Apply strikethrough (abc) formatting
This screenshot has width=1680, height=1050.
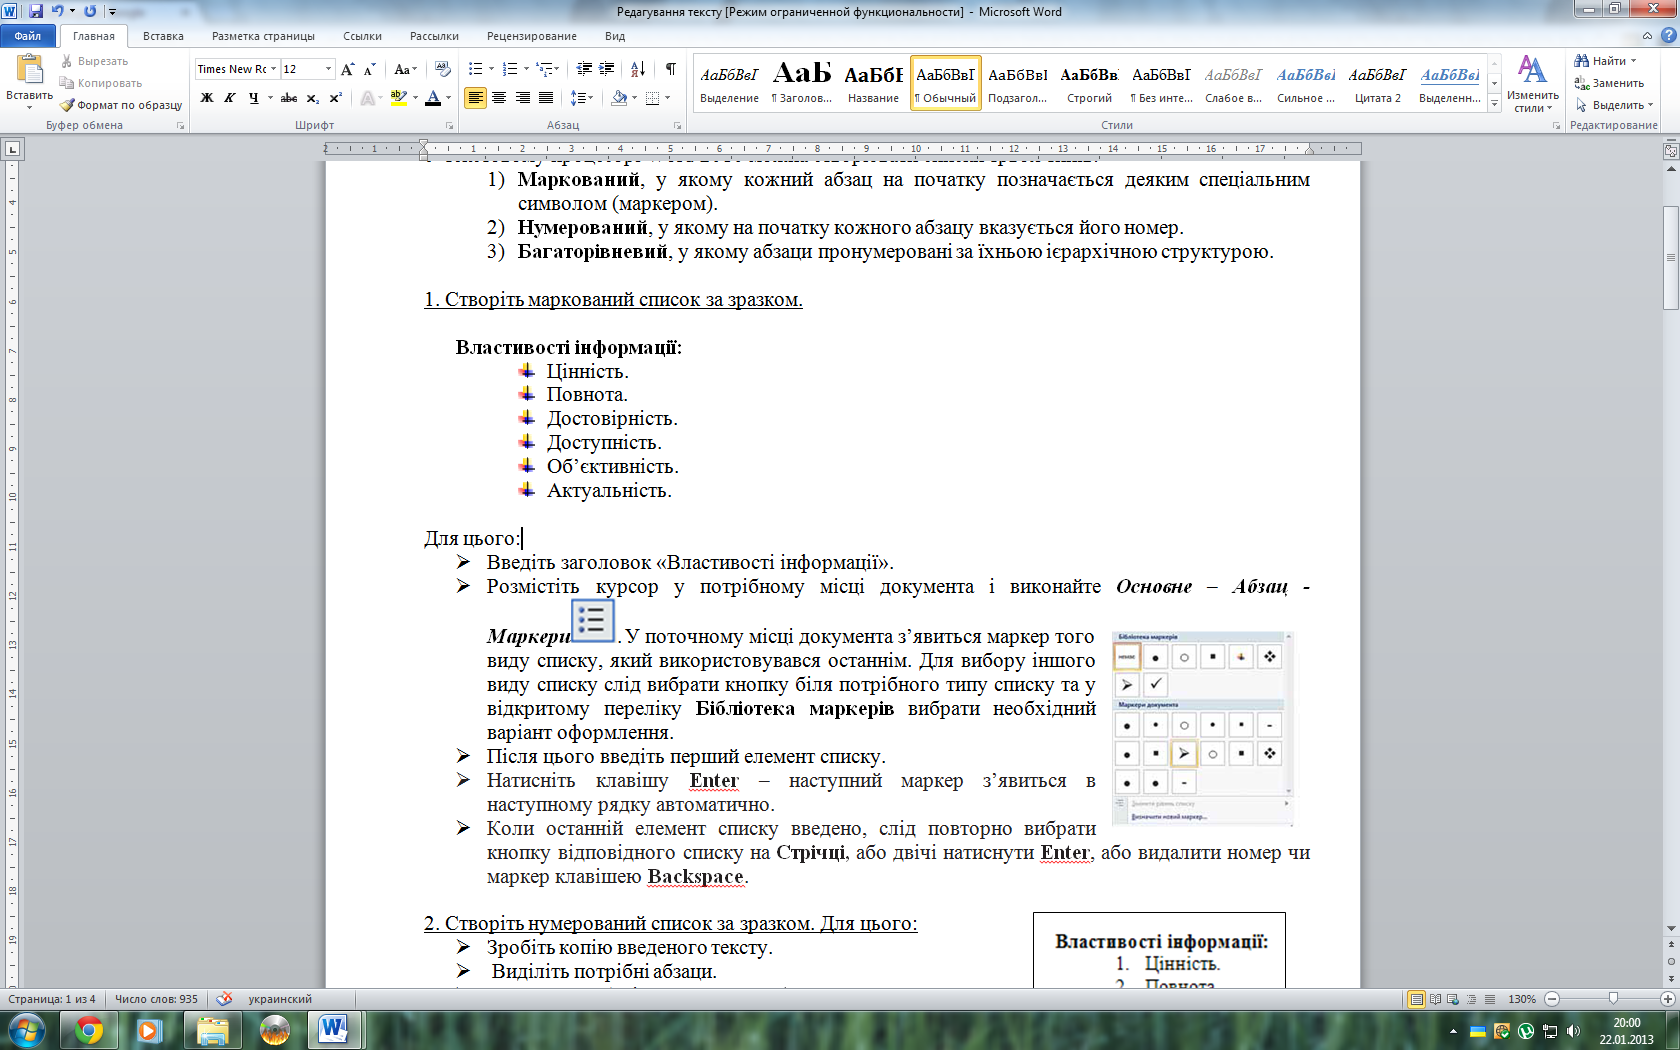(289, 98)
